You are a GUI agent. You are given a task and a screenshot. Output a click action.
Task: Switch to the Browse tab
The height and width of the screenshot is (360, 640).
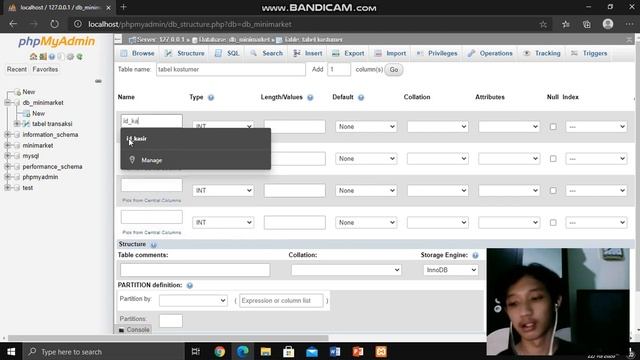[138, 53]
